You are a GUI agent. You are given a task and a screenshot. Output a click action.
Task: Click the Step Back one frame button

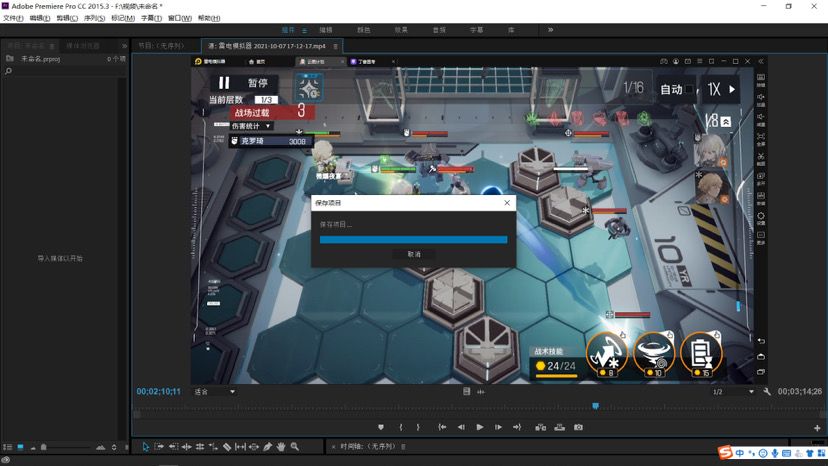coord(461,427)
